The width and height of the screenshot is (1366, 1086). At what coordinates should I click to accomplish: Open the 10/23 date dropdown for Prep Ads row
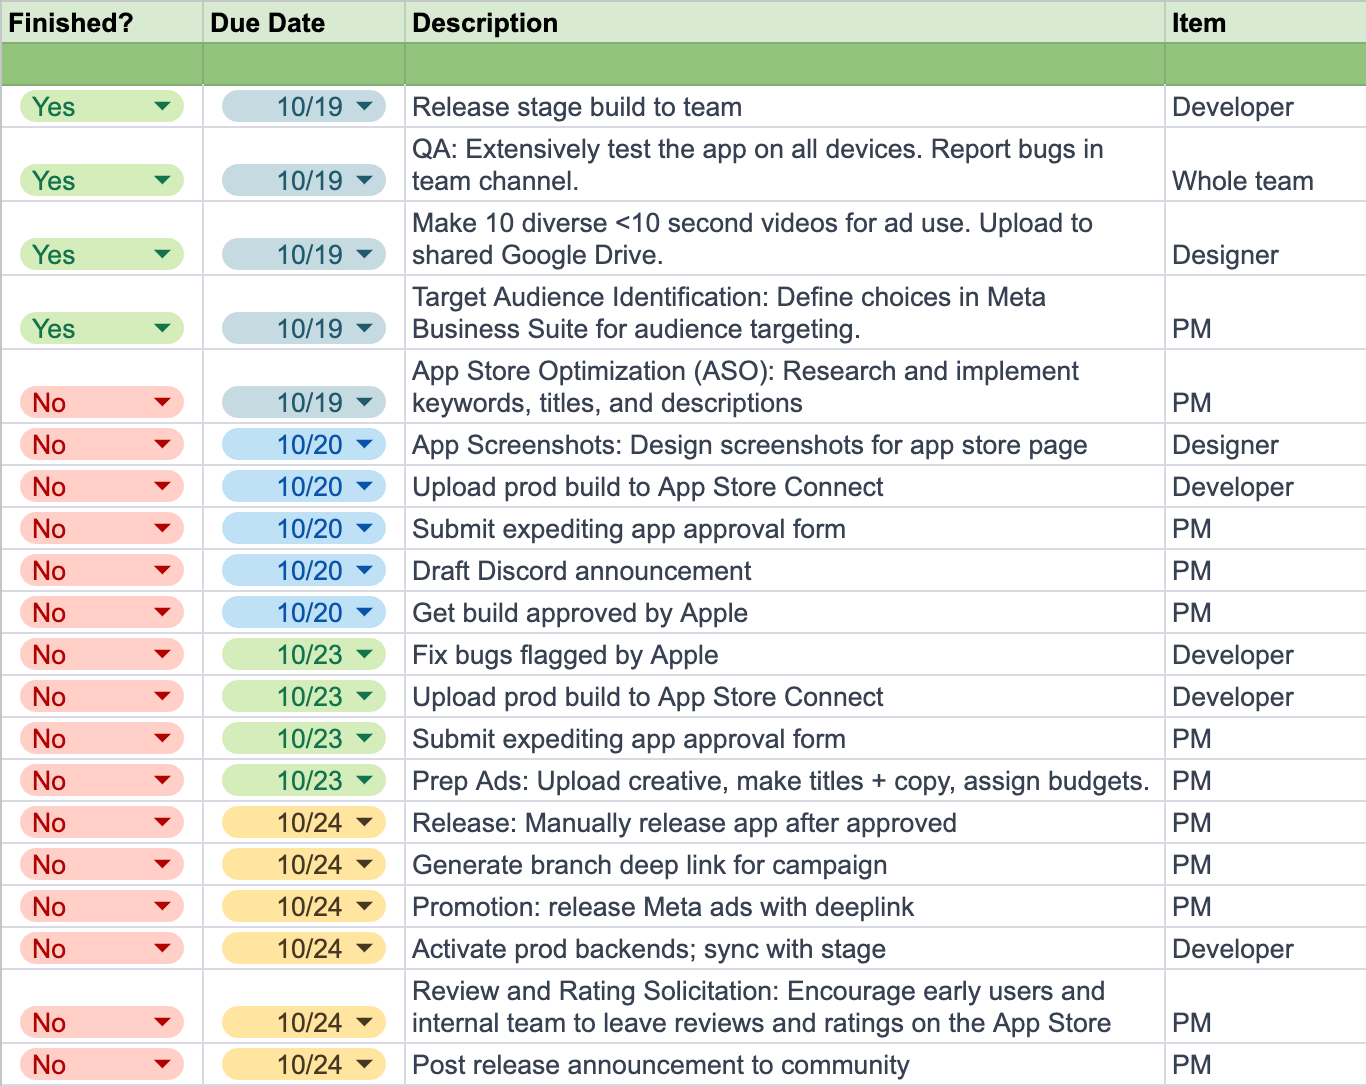[304, 781]
